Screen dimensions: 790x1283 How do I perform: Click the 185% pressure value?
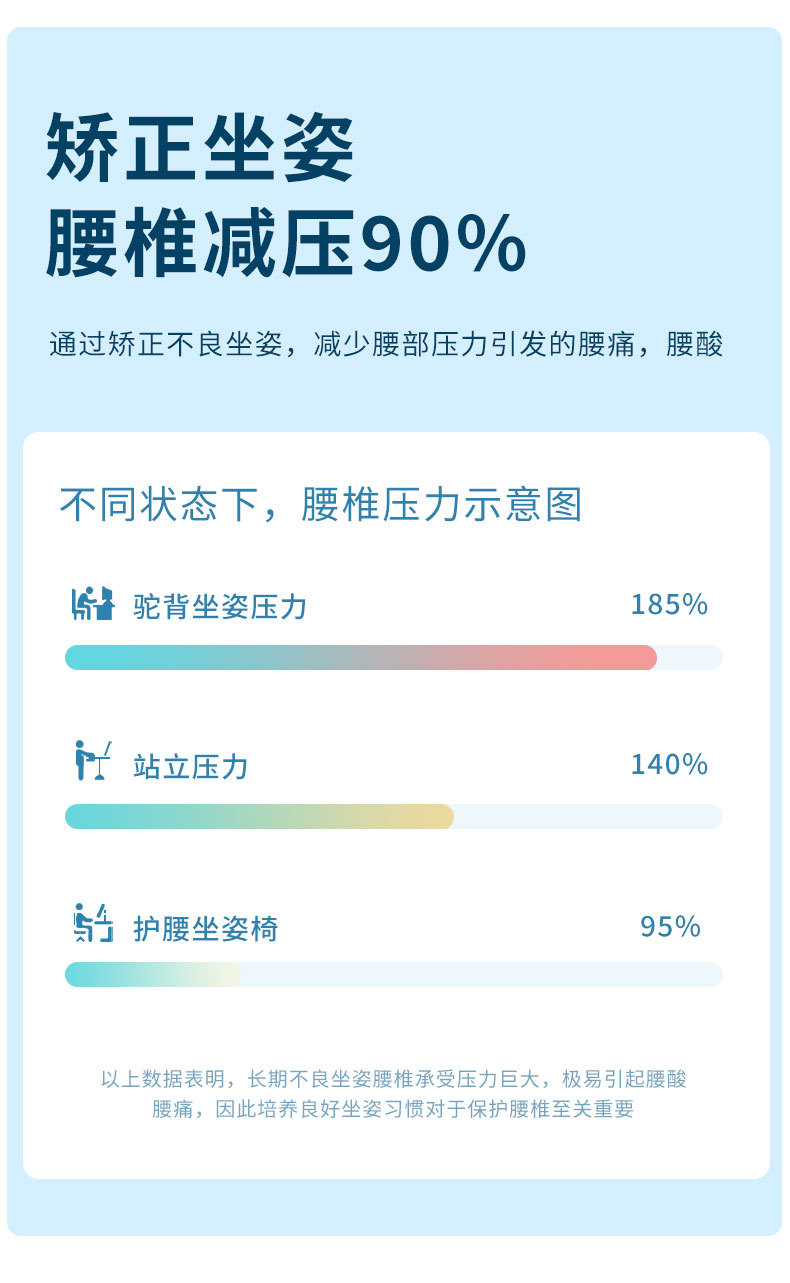click(x=669, y=605)
